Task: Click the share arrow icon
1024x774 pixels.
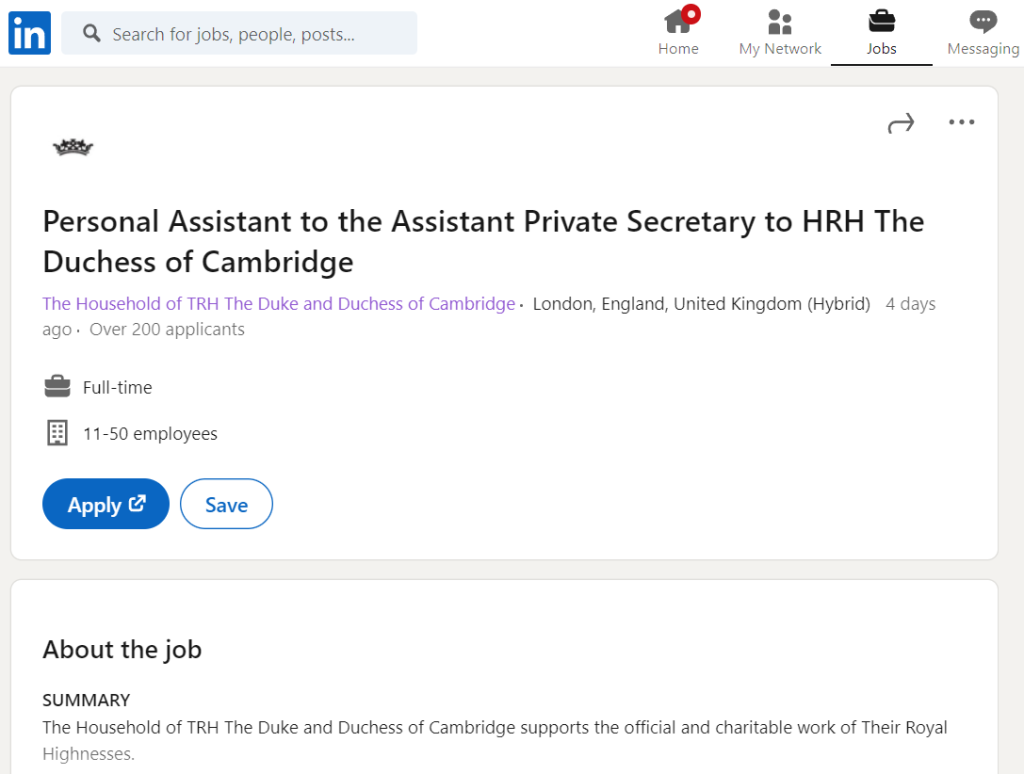Action: [901, 123]
